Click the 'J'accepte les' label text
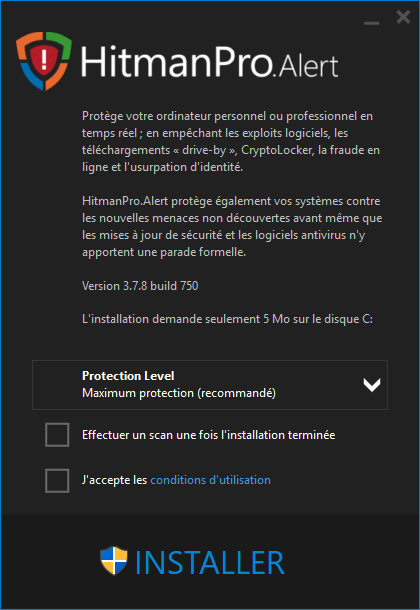Image resolution: width=420 pixels, height=610 pixels. [x=114, y=480]
